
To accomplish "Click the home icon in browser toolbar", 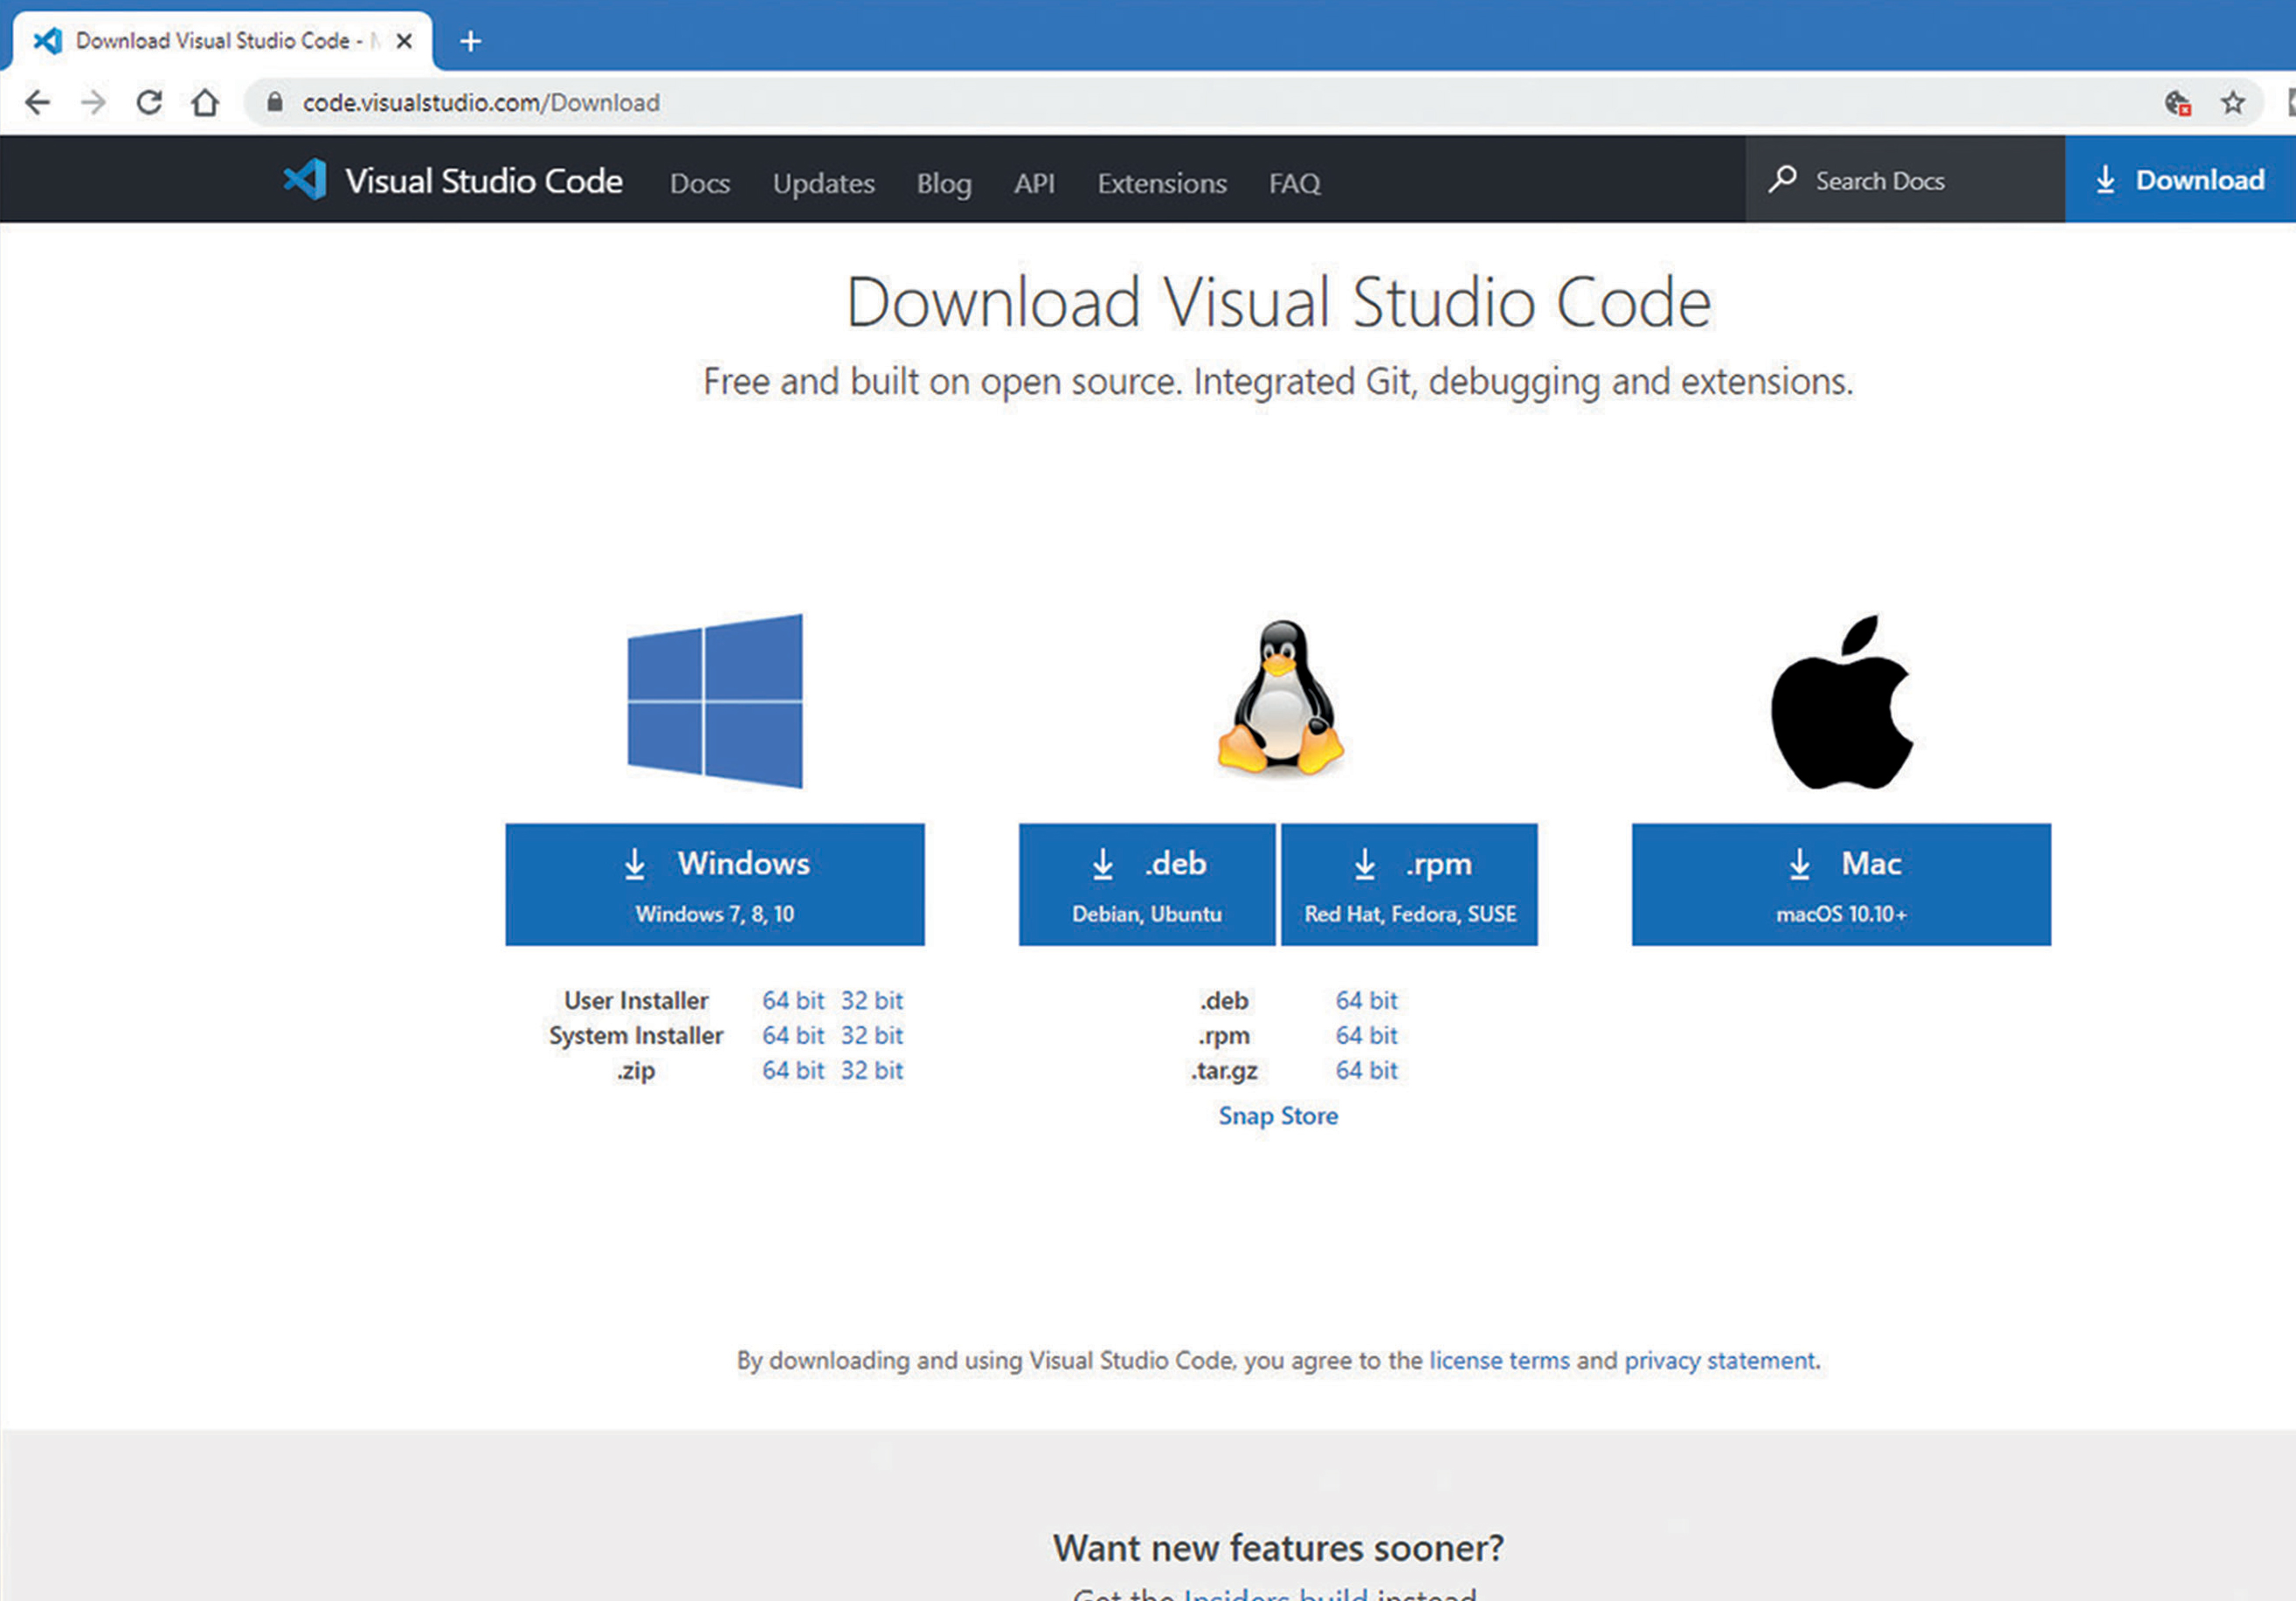I will tap(205, 102).
